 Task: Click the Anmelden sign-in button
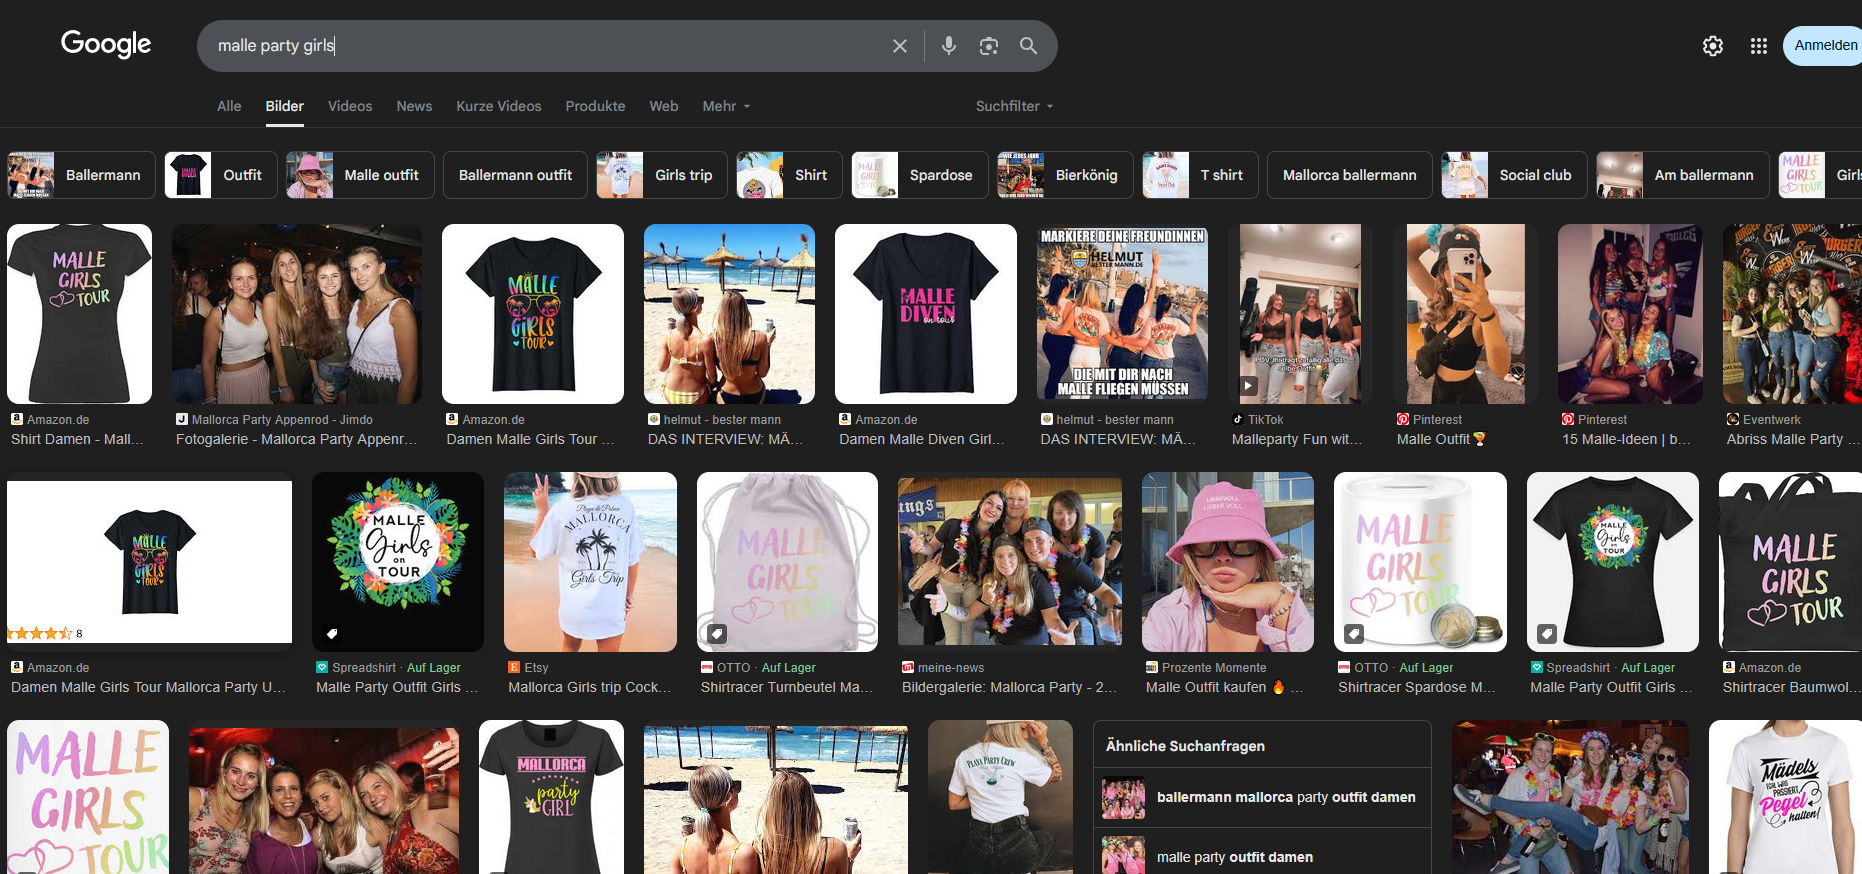pyautogui.click(x=1823, y=46)
